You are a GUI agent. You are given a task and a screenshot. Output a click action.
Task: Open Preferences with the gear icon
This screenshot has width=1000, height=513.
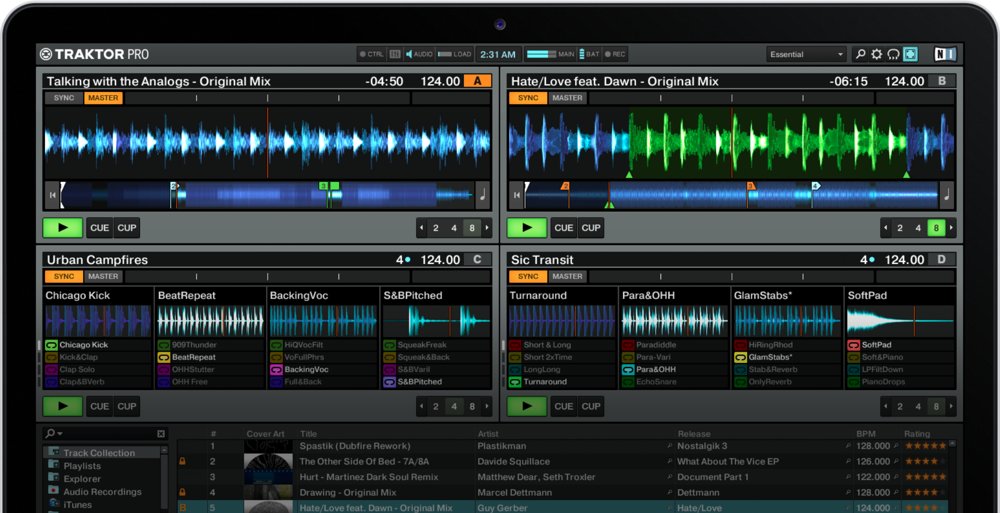coord(877,54)
